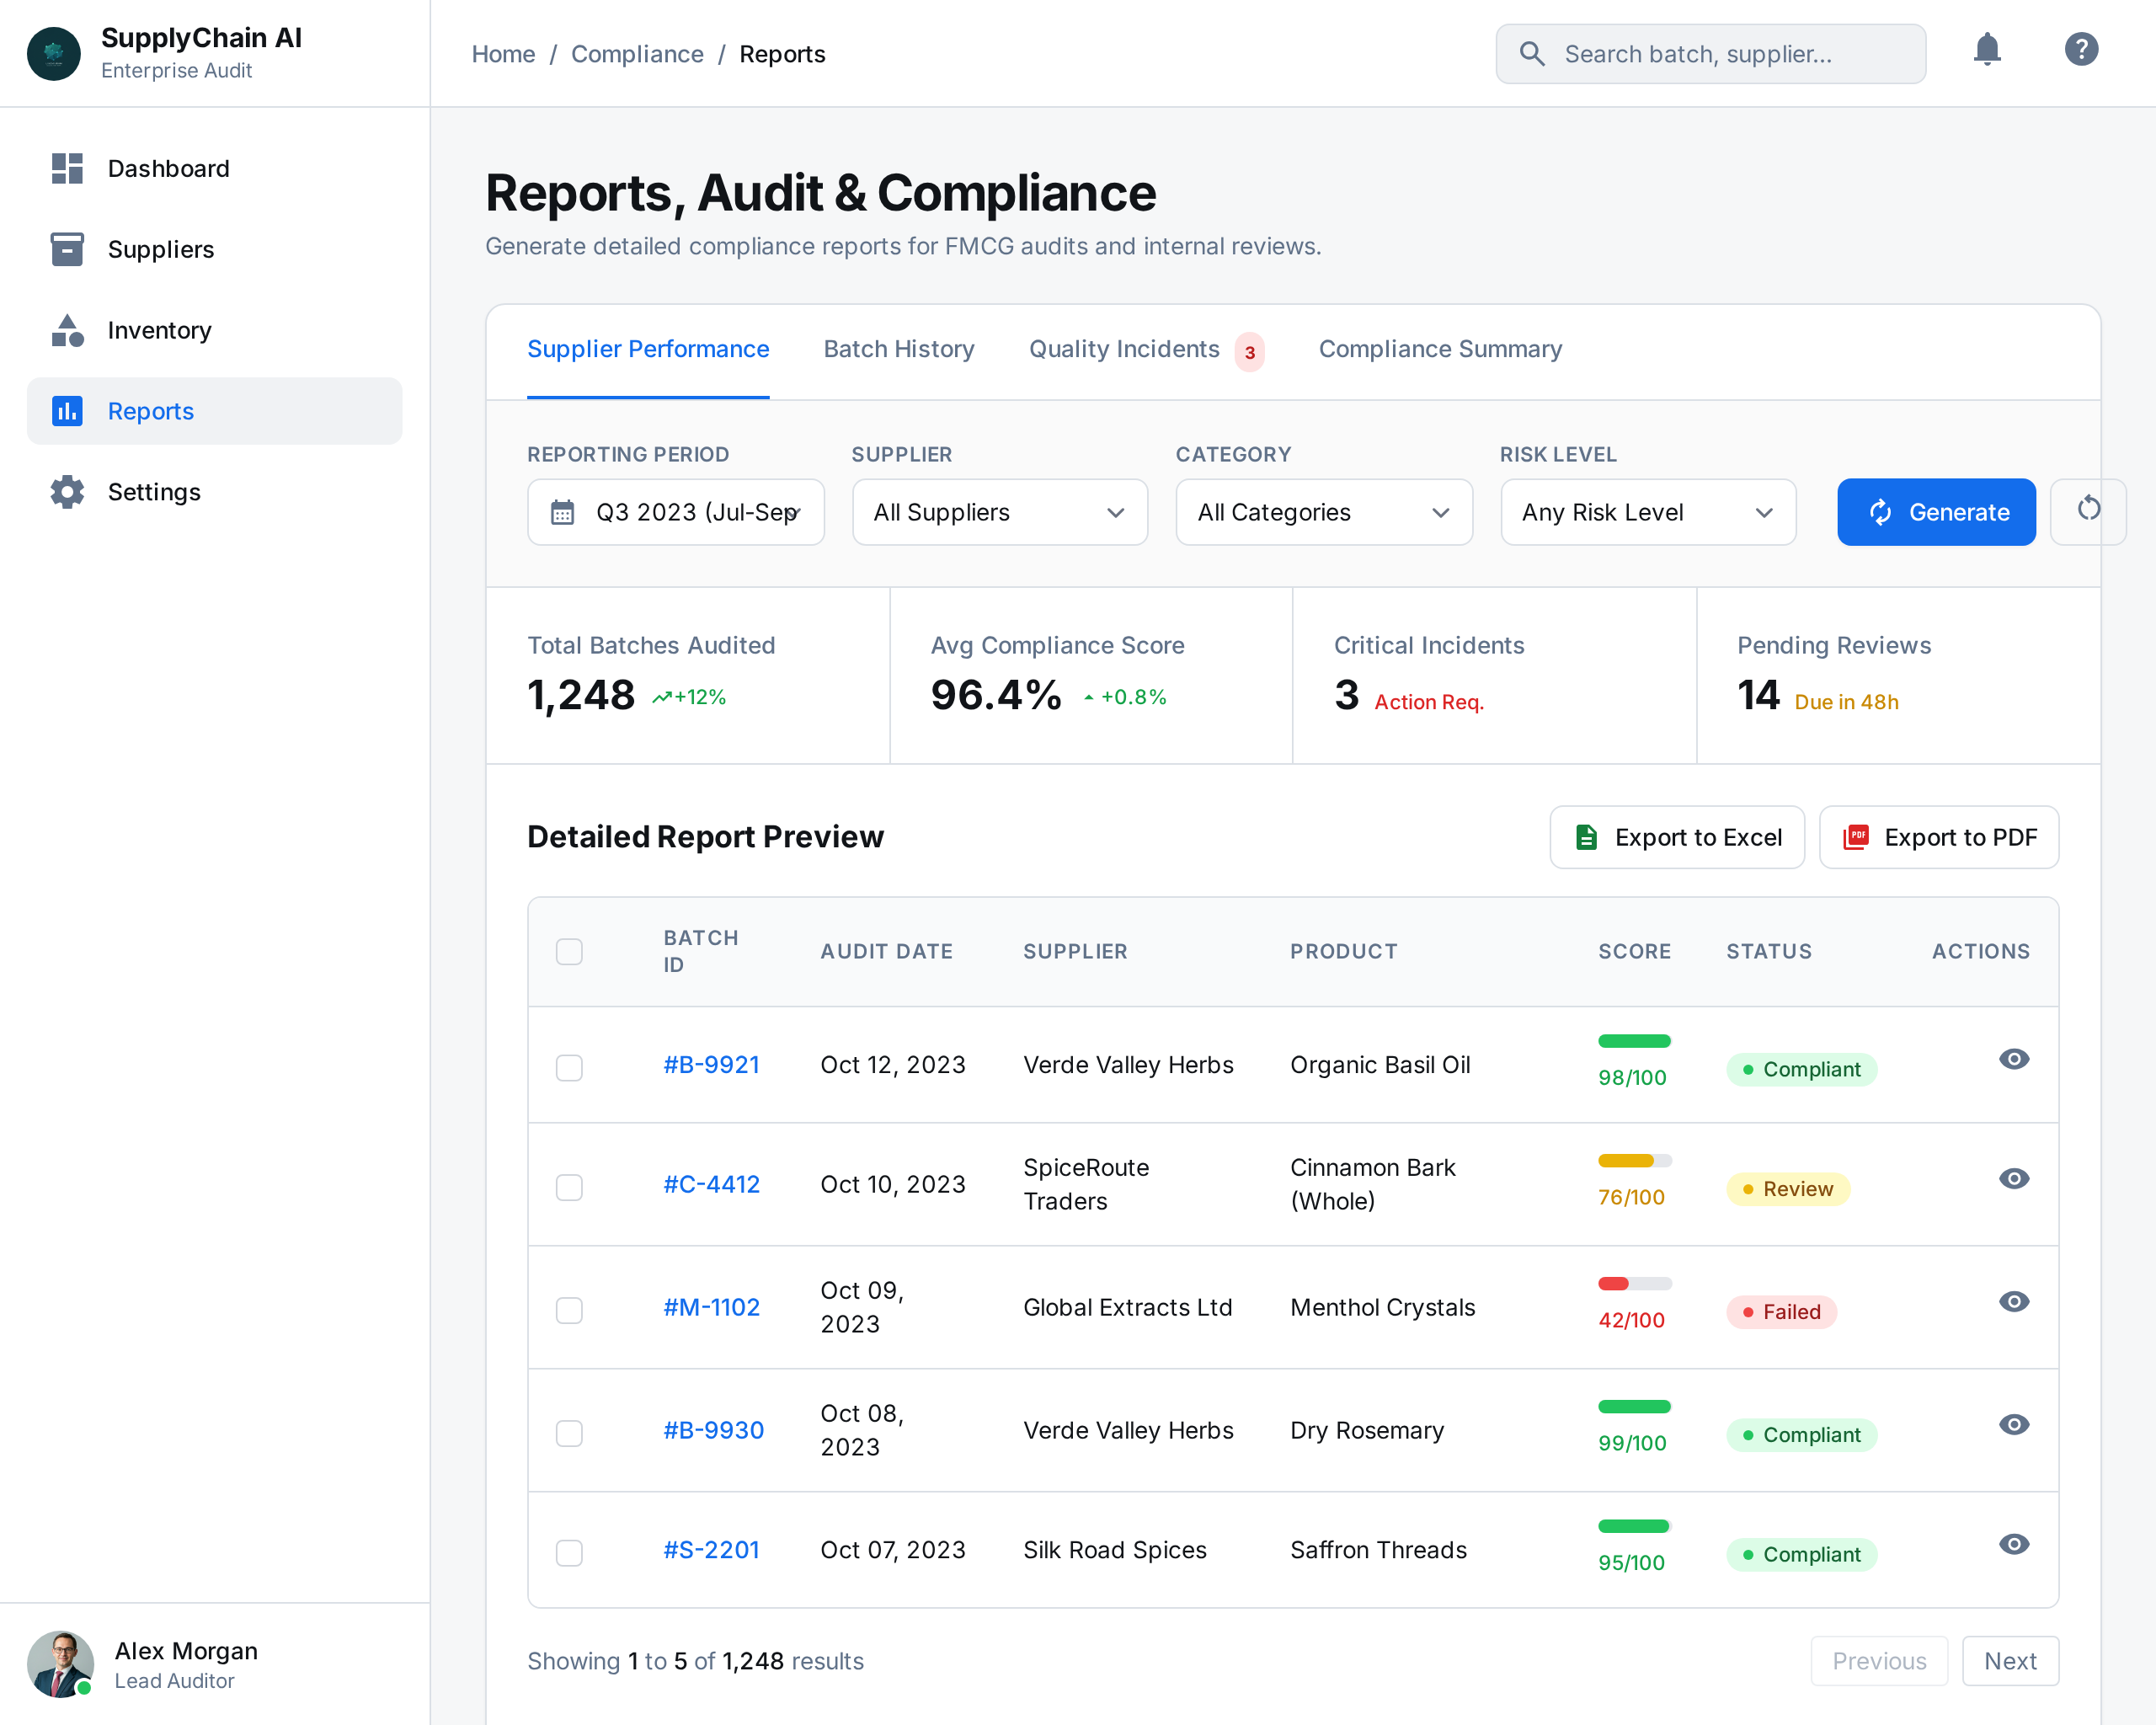Switch to the Batch History tab
The width and height of the screenshot is (2156, 1725).
pyautogui.click(x=899, y=349)
